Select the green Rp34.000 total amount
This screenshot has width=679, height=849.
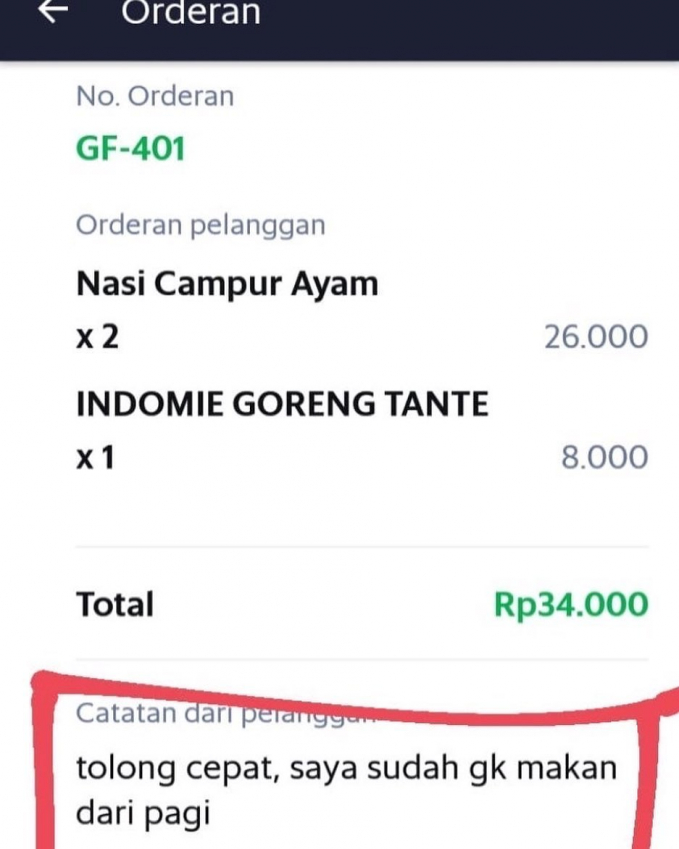point(570,604)
